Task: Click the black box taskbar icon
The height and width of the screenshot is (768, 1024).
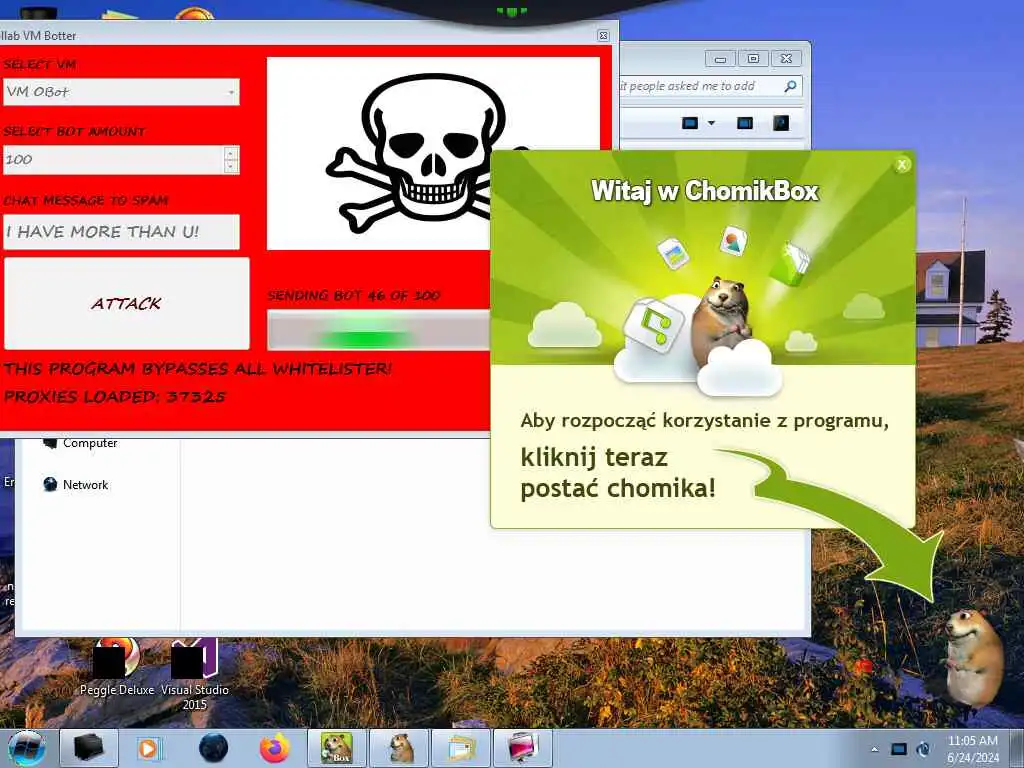Action: click(89, 748)
